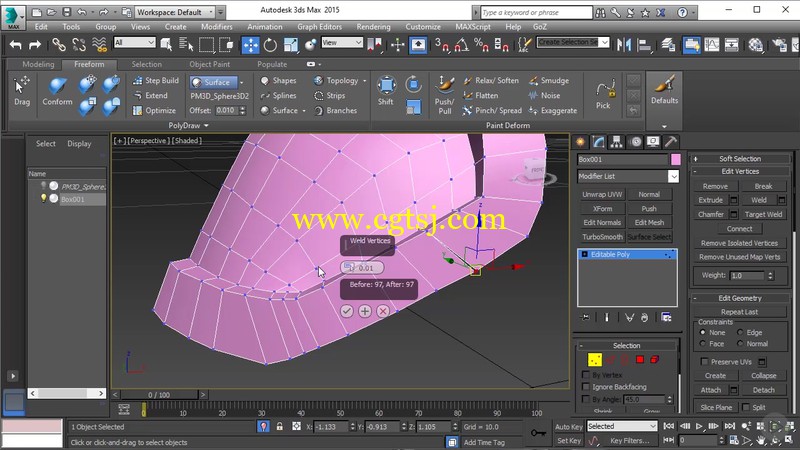The height and width of the screenshot is (450, 800).
Task: Open reference coordinate View dropdown
Action: click(x=341, y=42)
